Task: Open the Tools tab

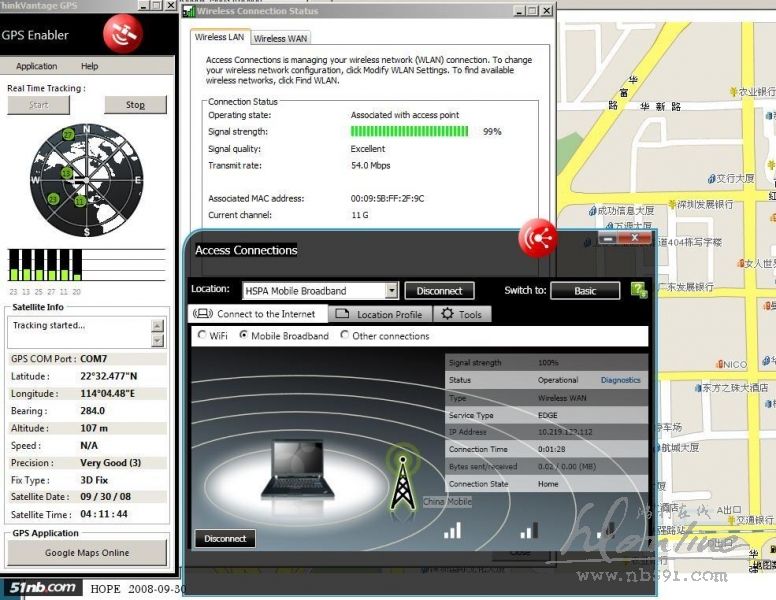Action: coord(461,314)
